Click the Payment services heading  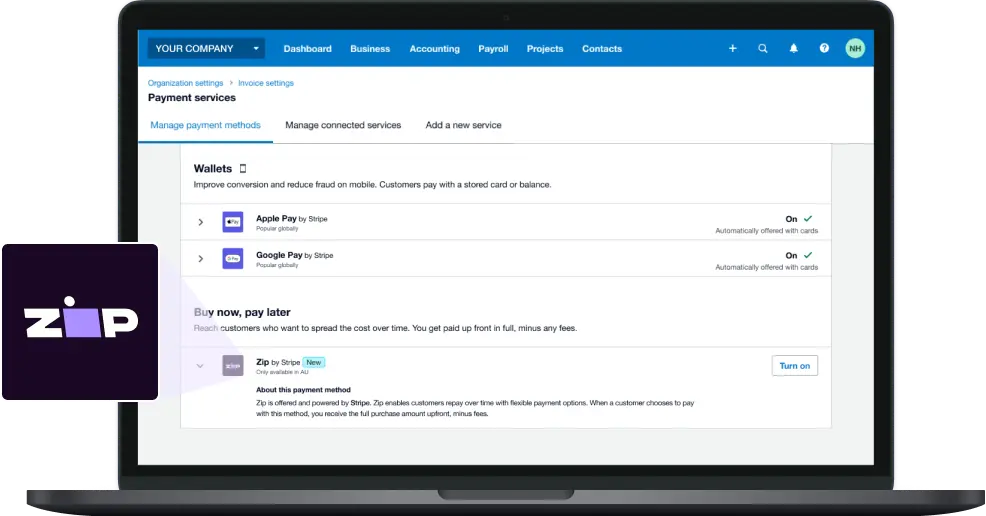tap(192, 97)
